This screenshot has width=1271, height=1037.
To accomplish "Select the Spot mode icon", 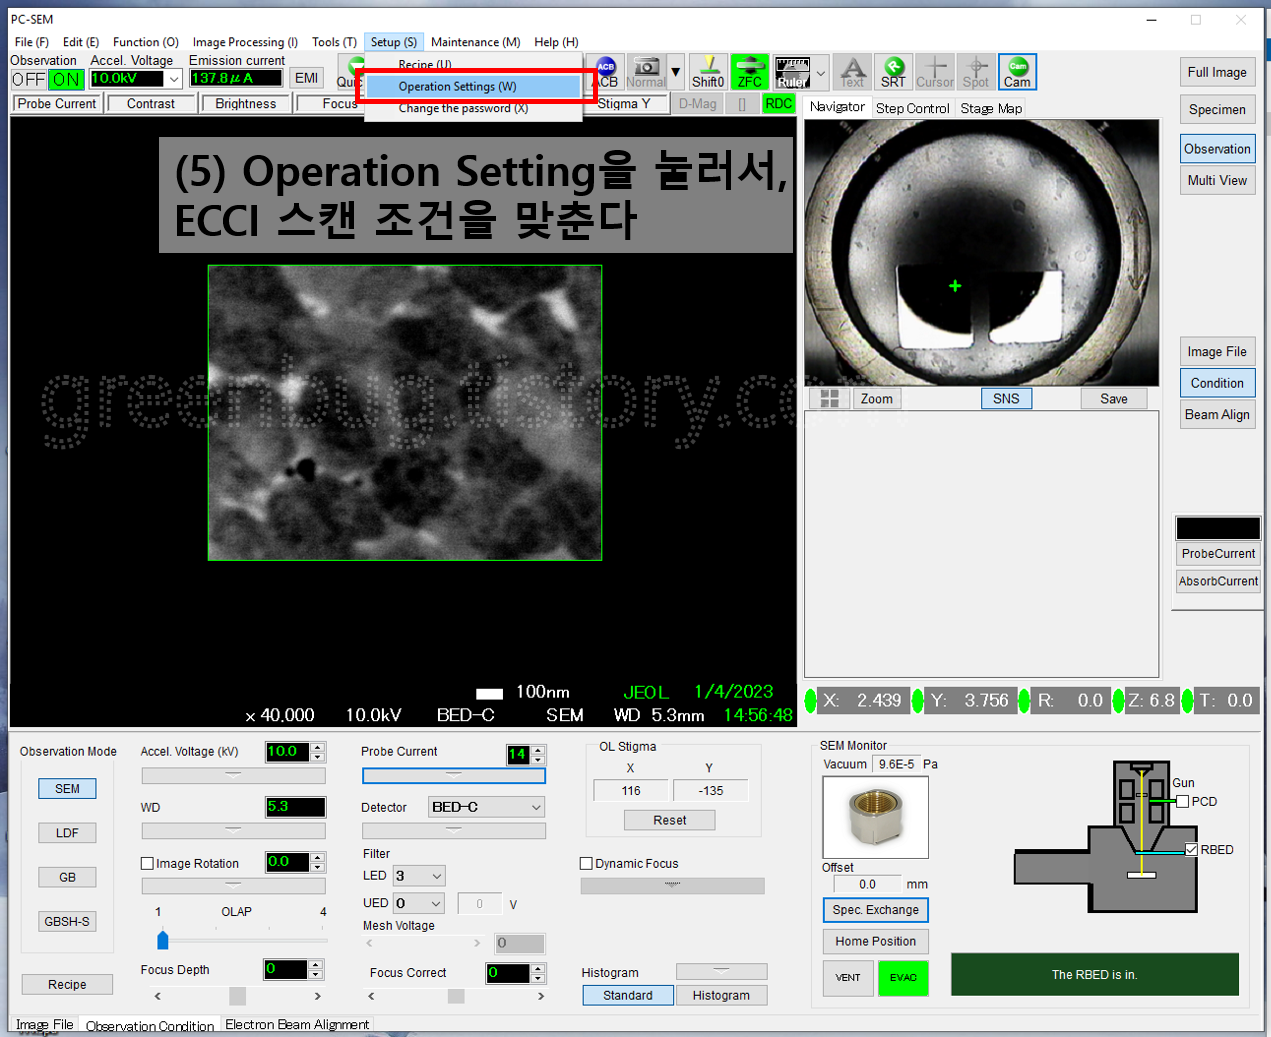I will coord(976,72).
